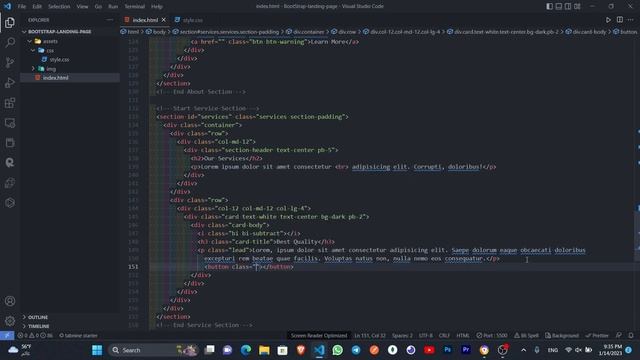Viewport: 640px width, 360px height.
Task: Open the Selection menu
Action: click(59, 7)
